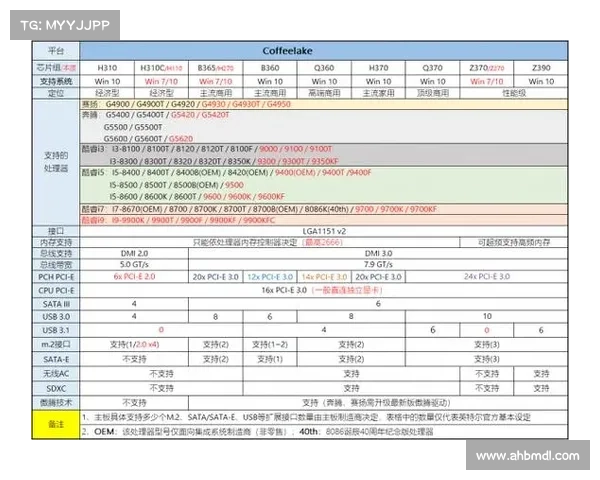Image resolution: width=600 pixels, height=480 pixels.
Task: Select the 24x PCI-E 3.0 cell
Action: [x=486, y=277]
